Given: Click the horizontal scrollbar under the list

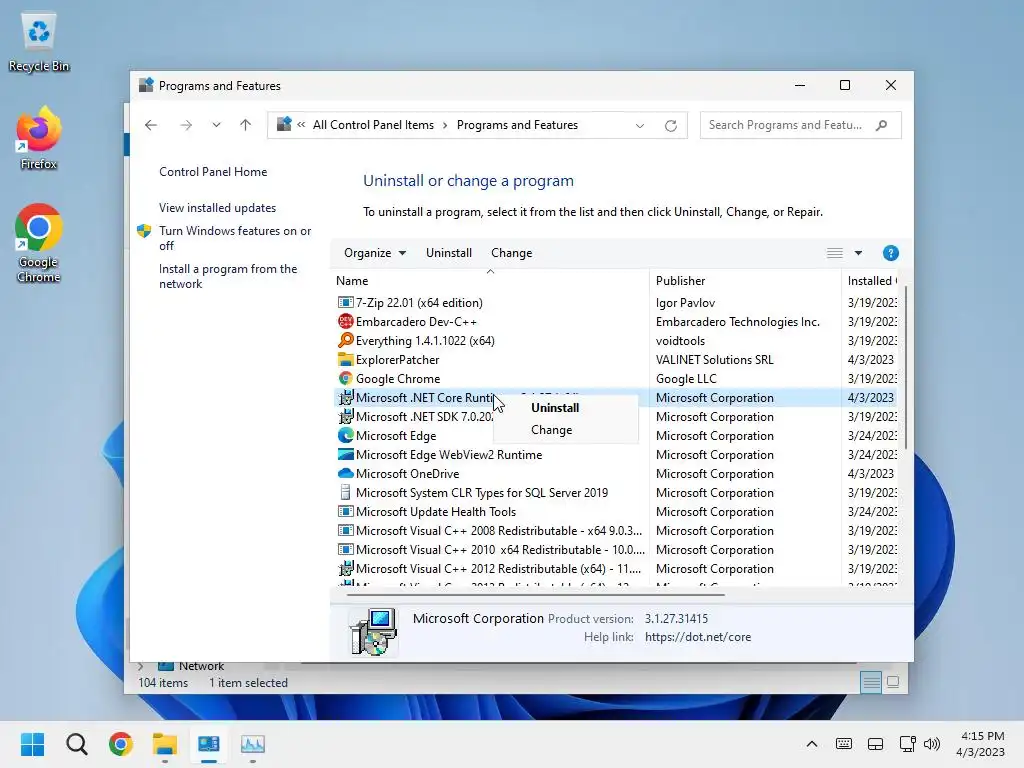Looking at the screenshot, I should [x=536, y=595].
